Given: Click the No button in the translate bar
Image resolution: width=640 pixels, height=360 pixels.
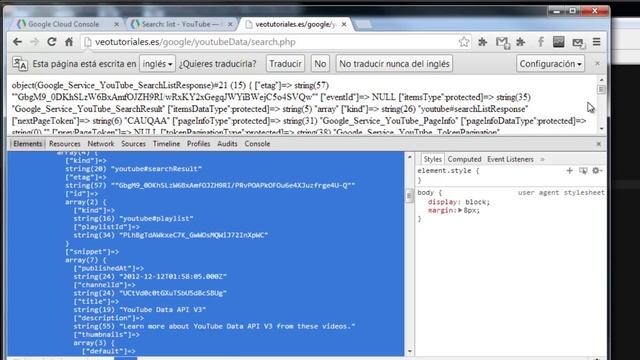Looking at the screenshot, I should (x=320, y=64).
